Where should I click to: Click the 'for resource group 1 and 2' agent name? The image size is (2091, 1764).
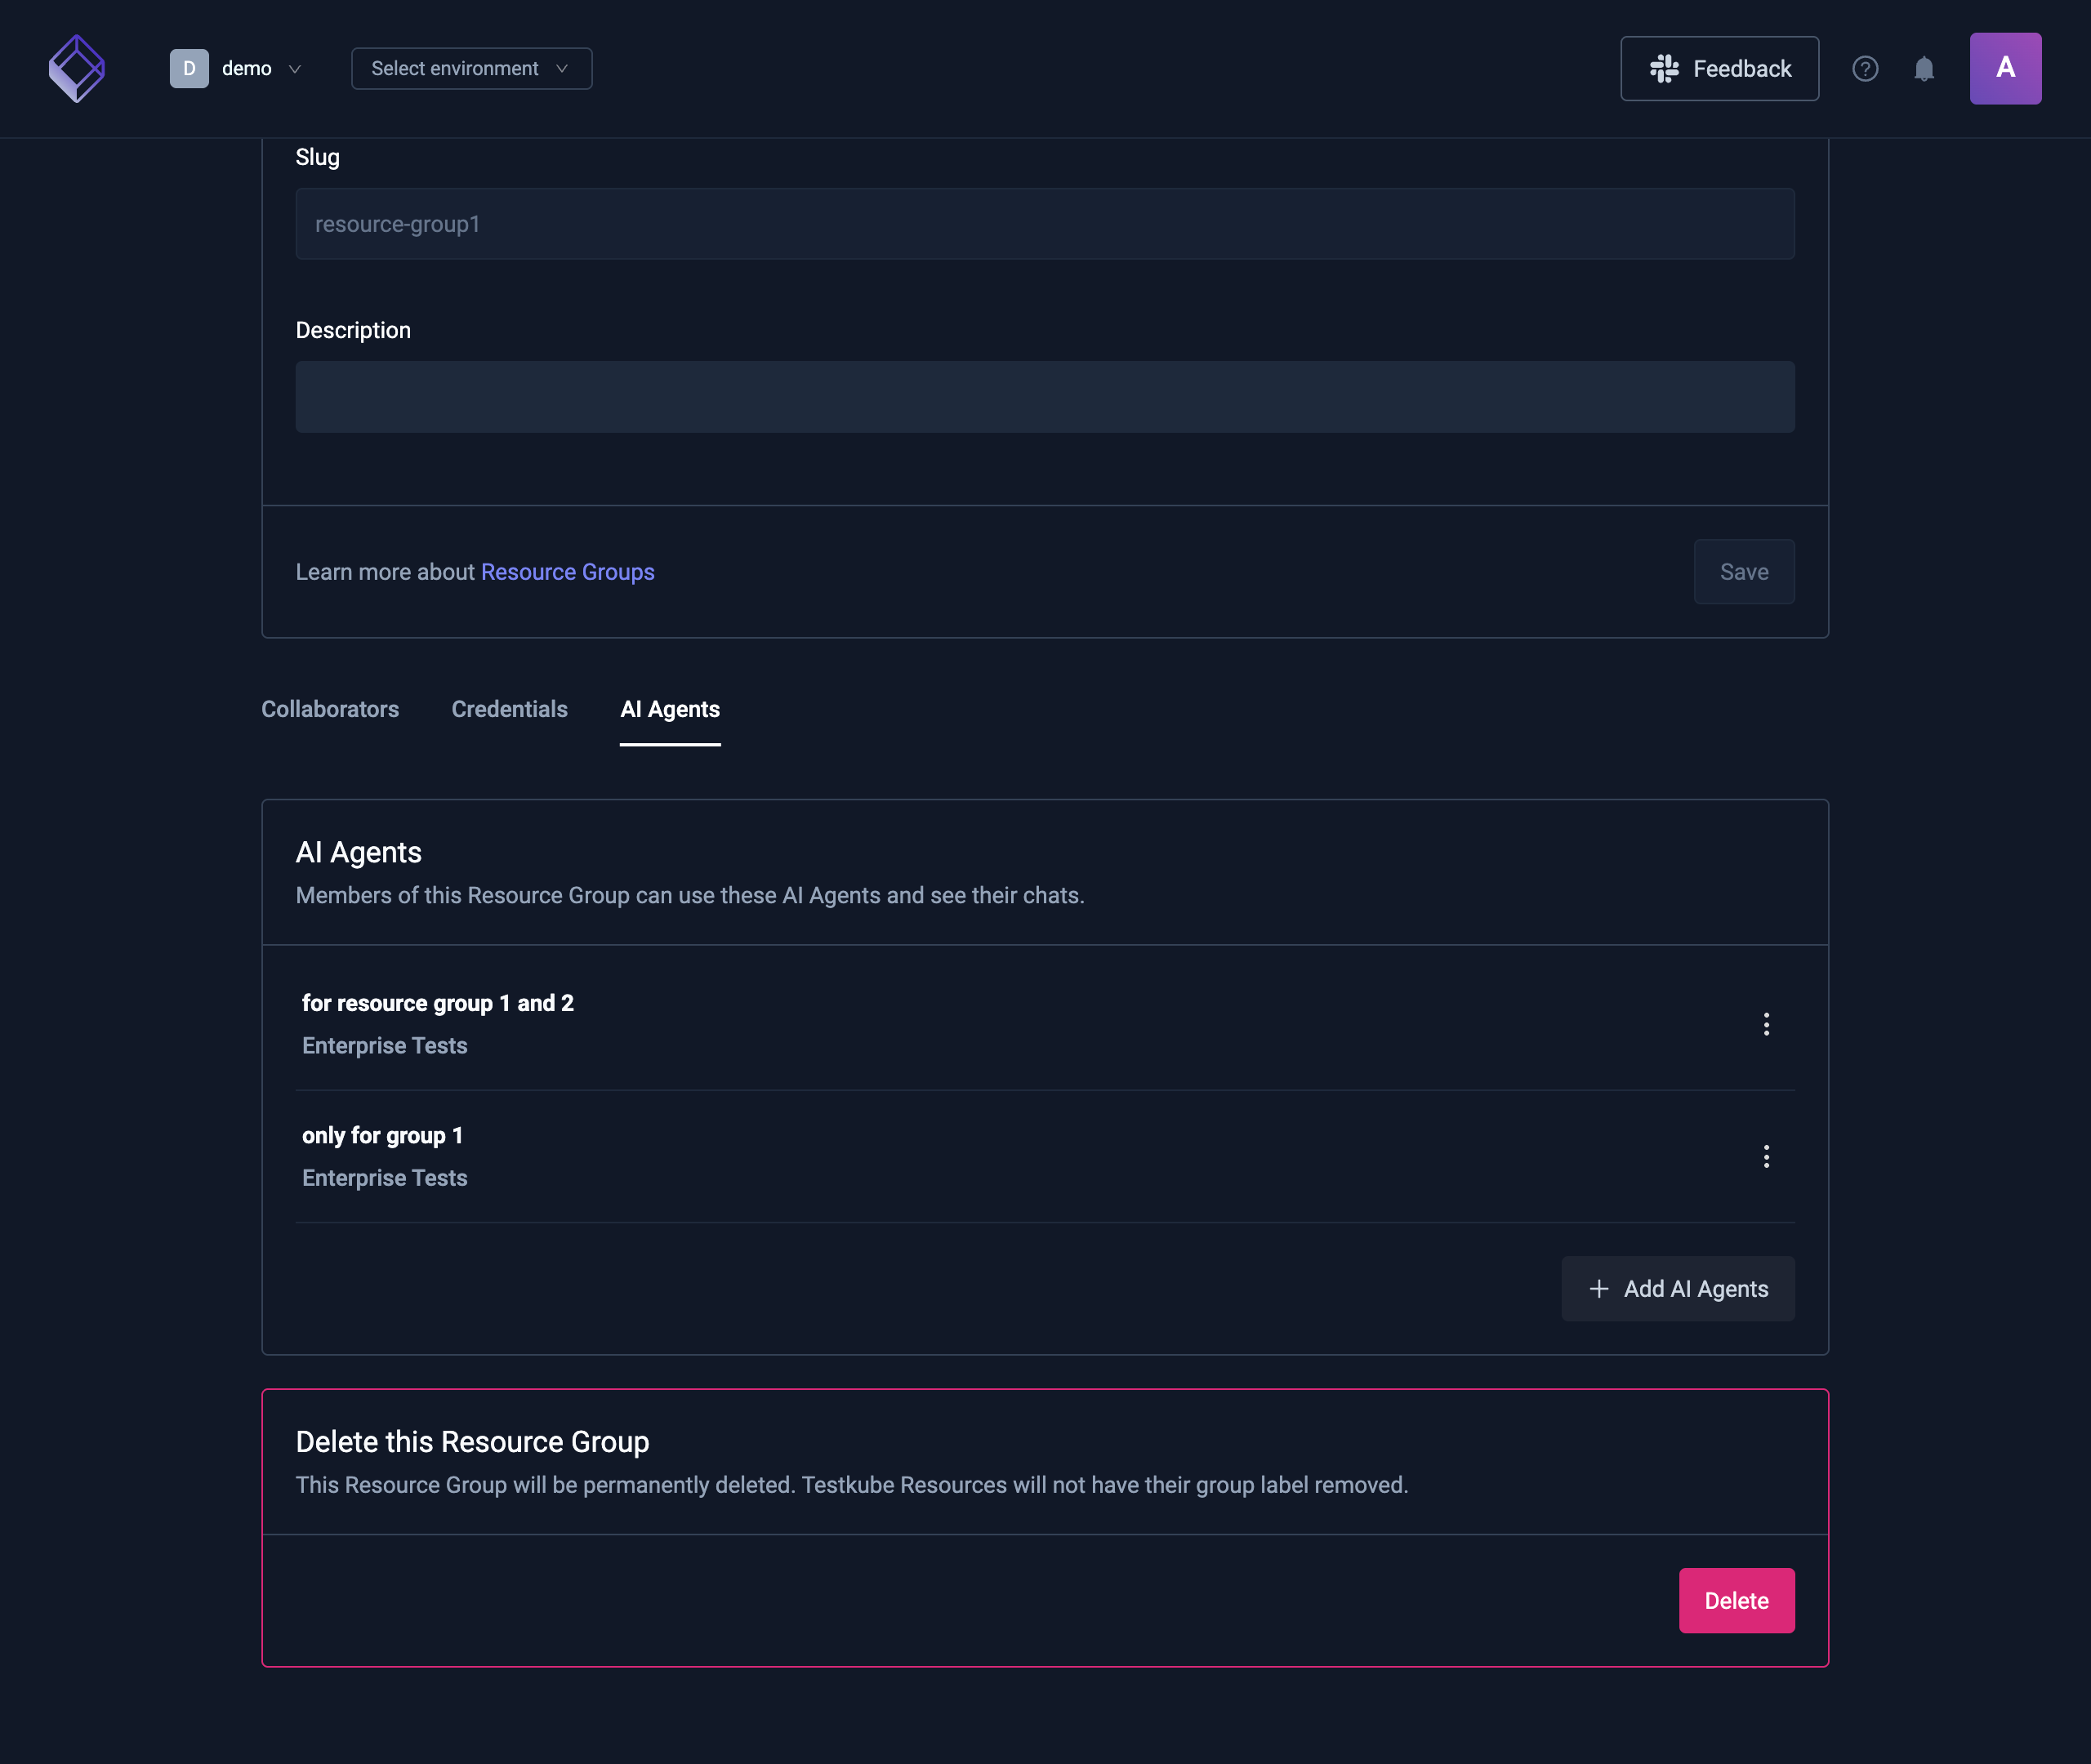437,1003
